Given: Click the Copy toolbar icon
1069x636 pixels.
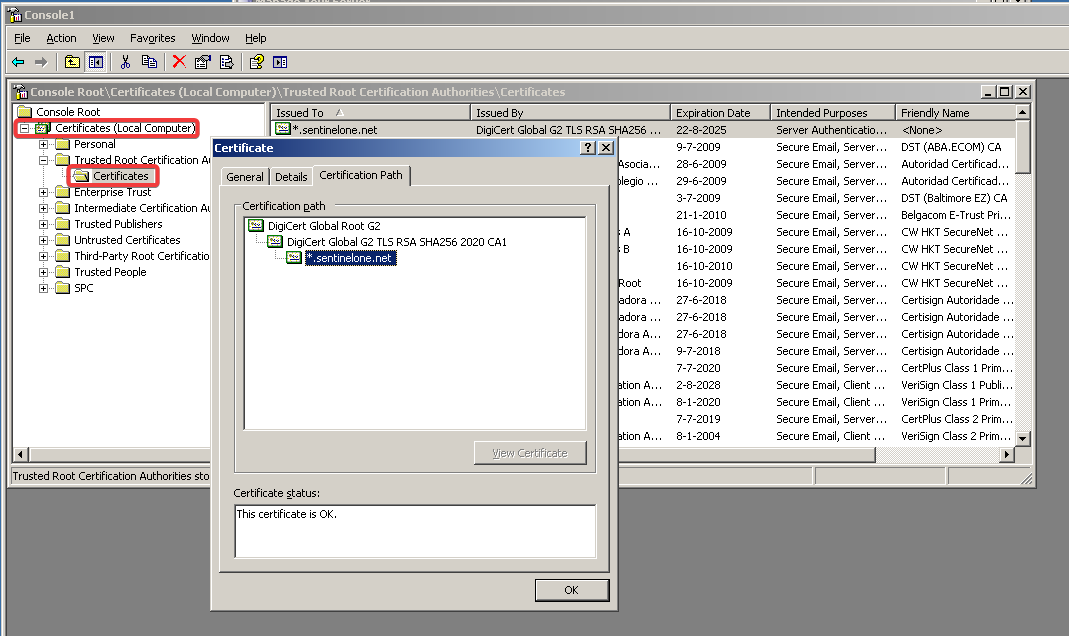Looking at the screenshot, I should point(149,62).
